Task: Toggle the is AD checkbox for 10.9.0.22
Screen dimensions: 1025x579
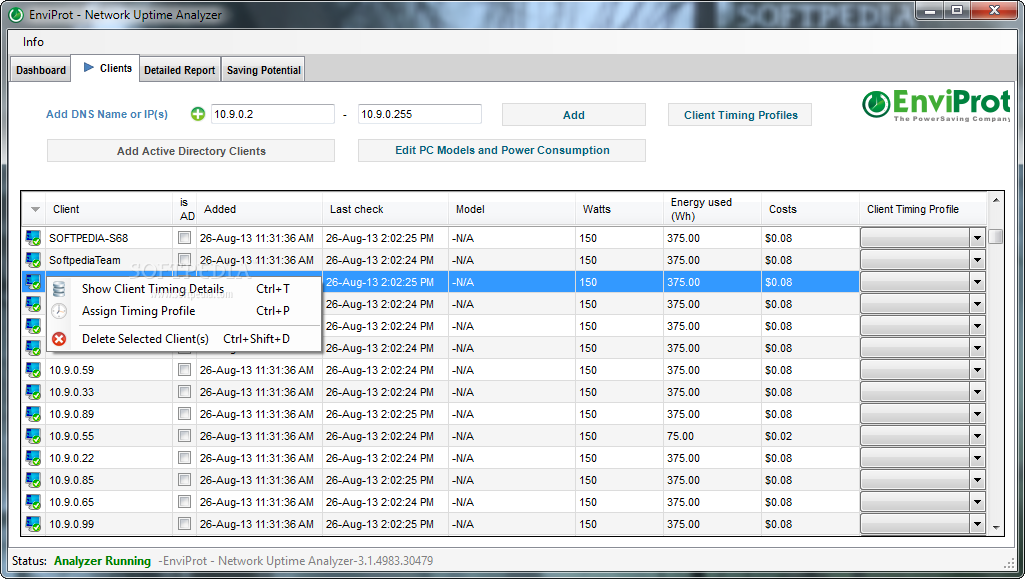Action: (x=184, y=458)
